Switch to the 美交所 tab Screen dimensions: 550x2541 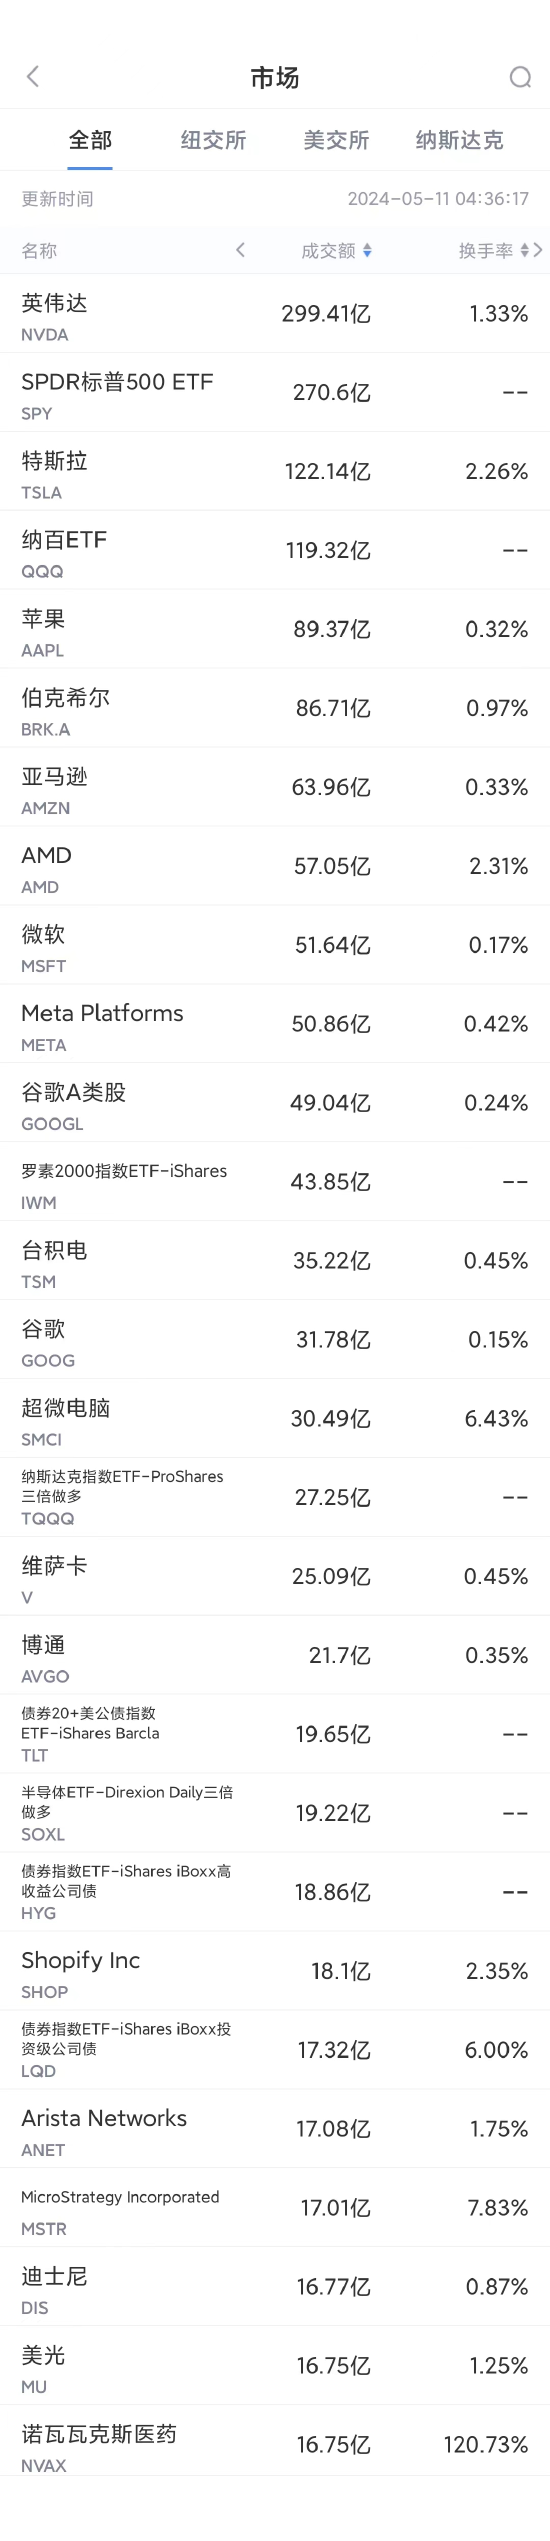tap(336, 140)
